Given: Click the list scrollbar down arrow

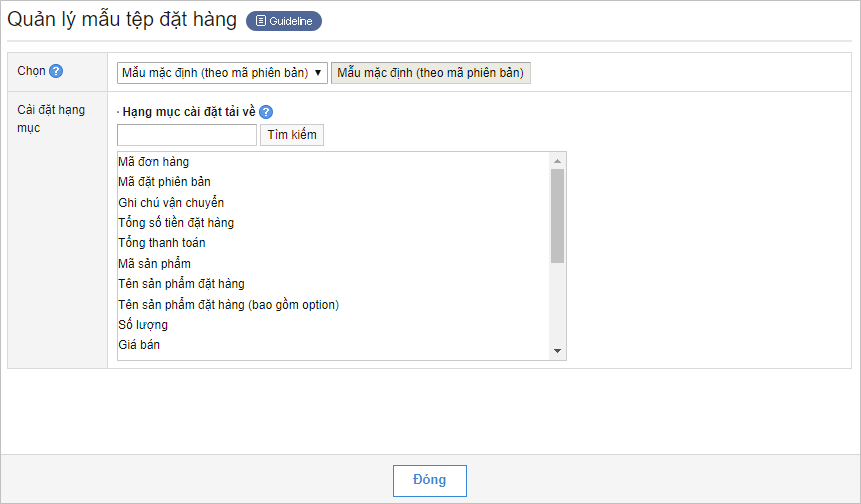Looking at the screenshot, I should (558, 351).
